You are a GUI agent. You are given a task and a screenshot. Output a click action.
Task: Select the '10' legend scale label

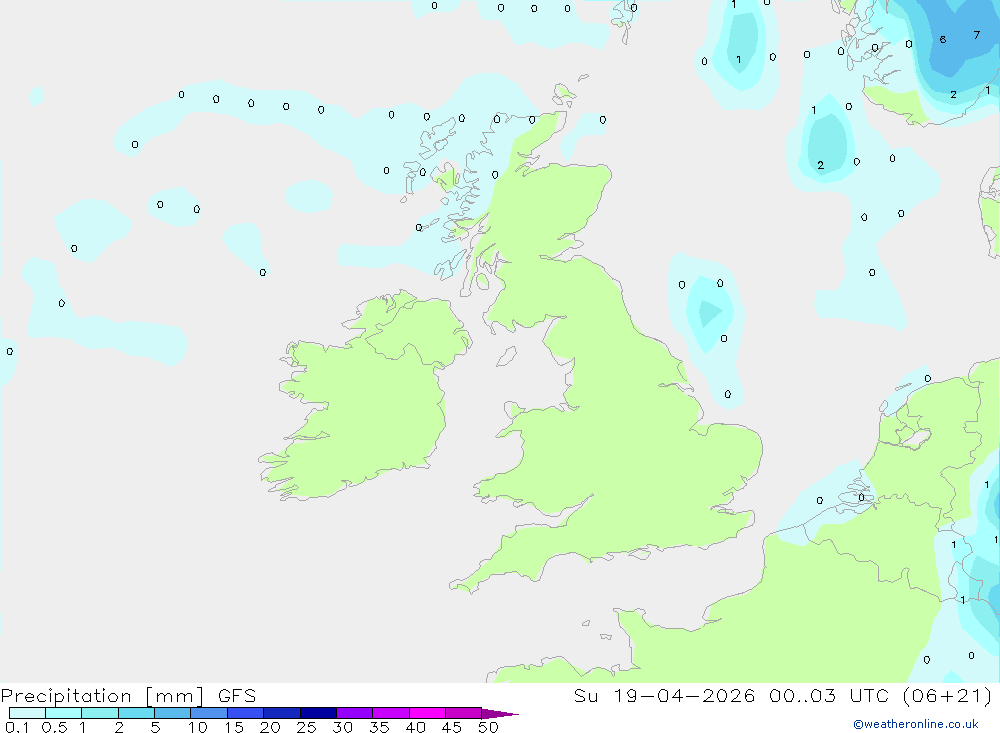[x=198, y=727]
